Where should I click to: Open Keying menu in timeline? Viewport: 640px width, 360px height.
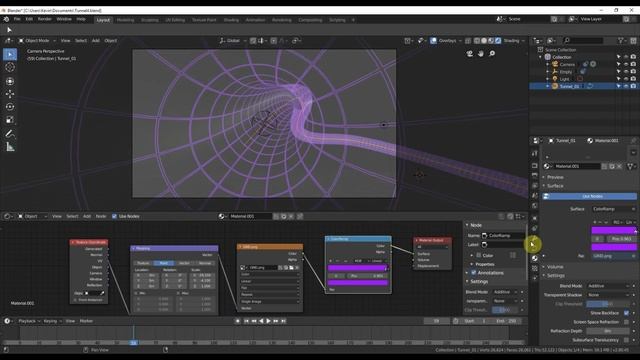(x=52, y=321)
